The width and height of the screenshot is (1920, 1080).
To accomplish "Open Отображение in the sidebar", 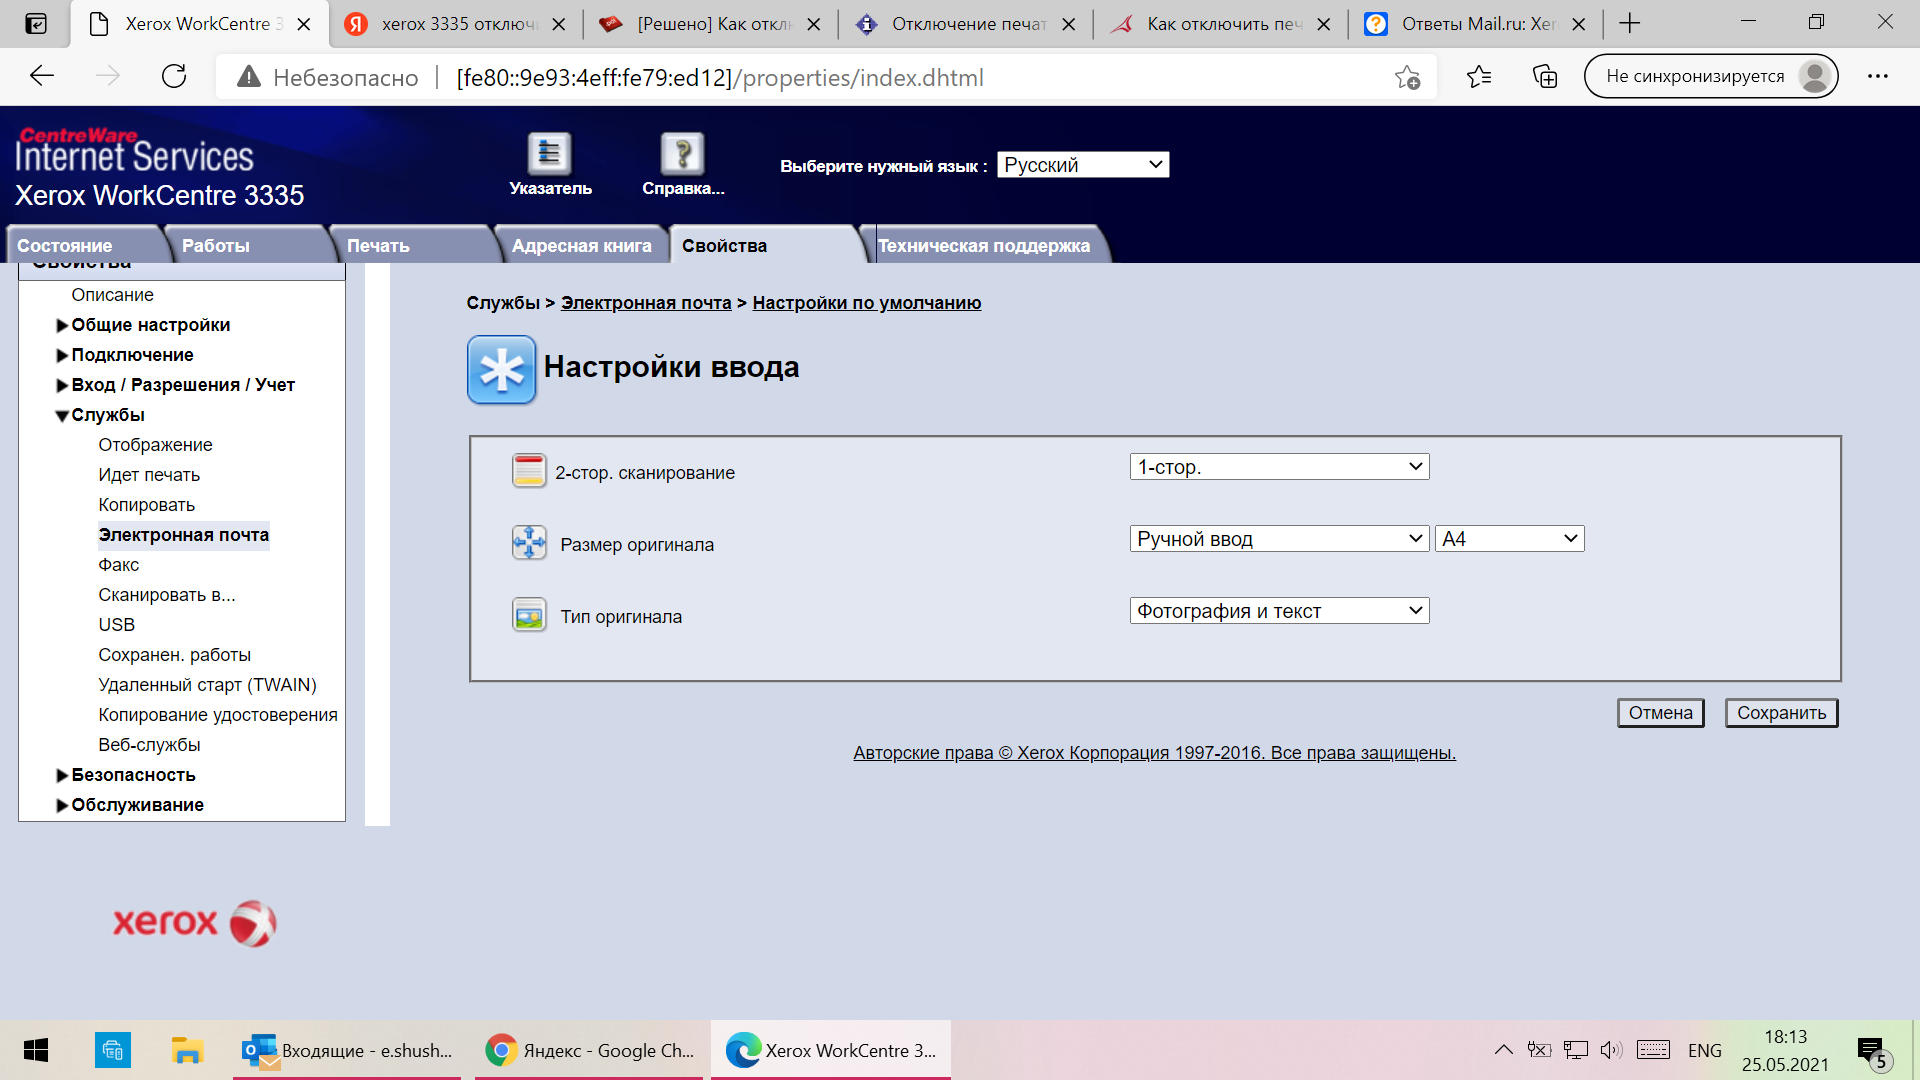I will pyautogui.click(x=155, y=445).
